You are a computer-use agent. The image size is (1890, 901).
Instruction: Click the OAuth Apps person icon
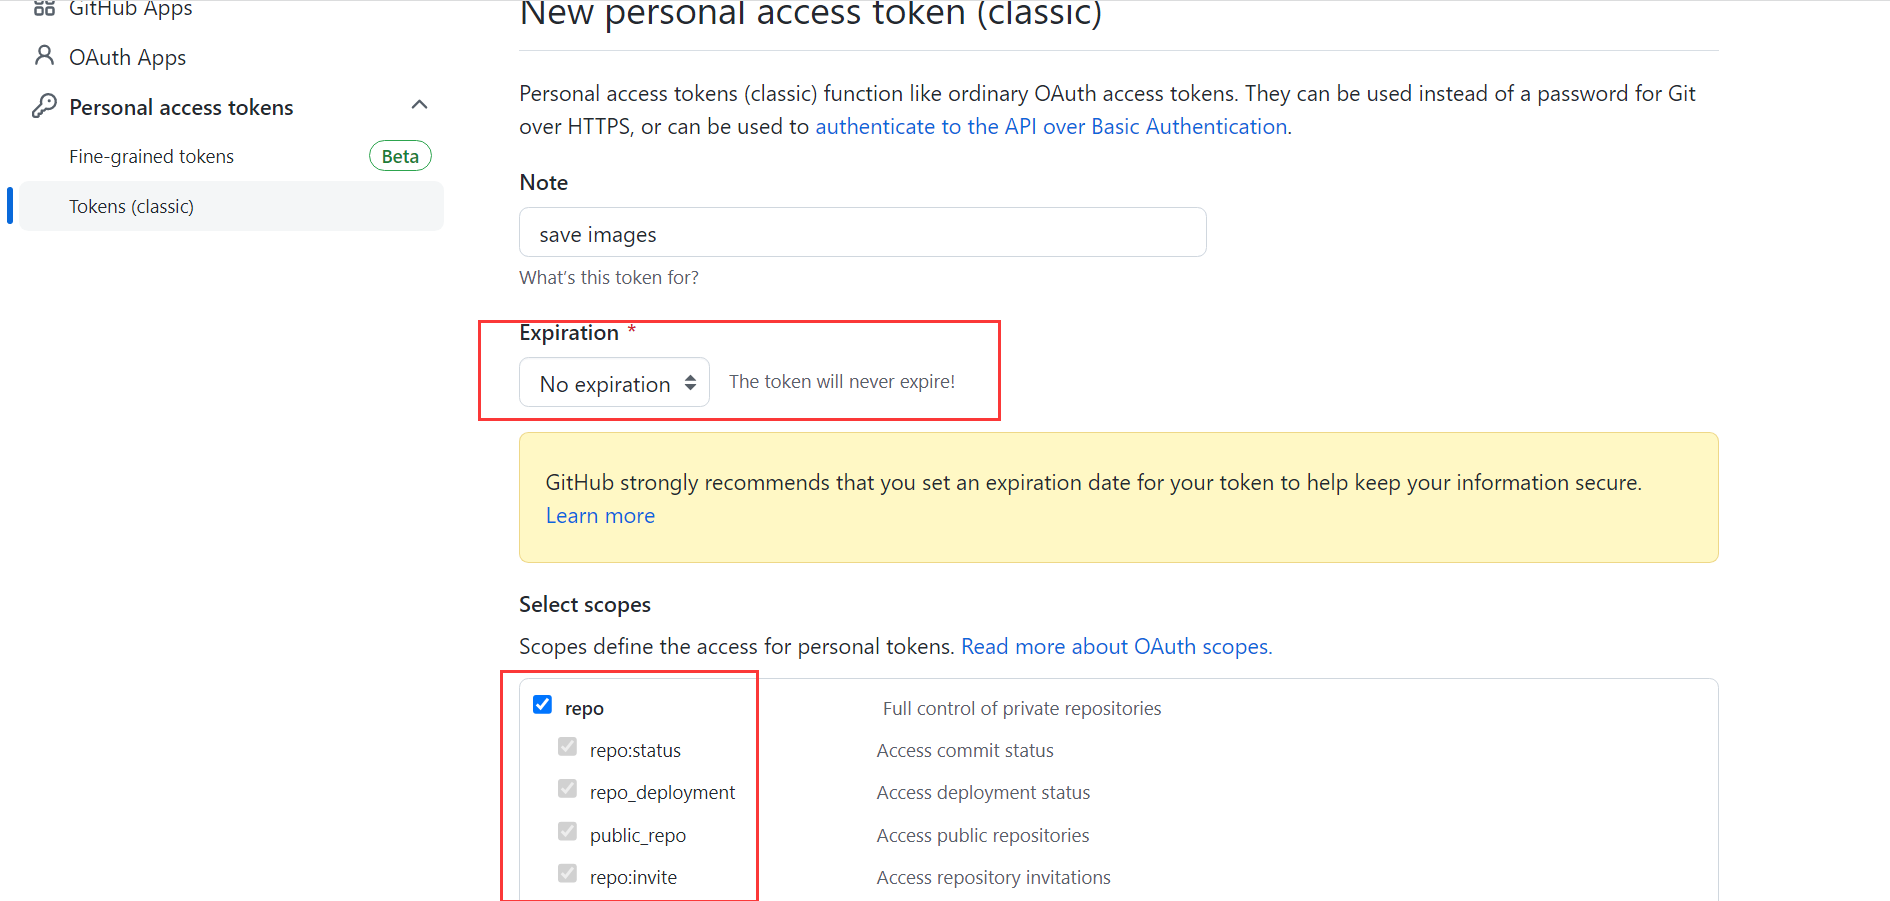pos(44,55)
